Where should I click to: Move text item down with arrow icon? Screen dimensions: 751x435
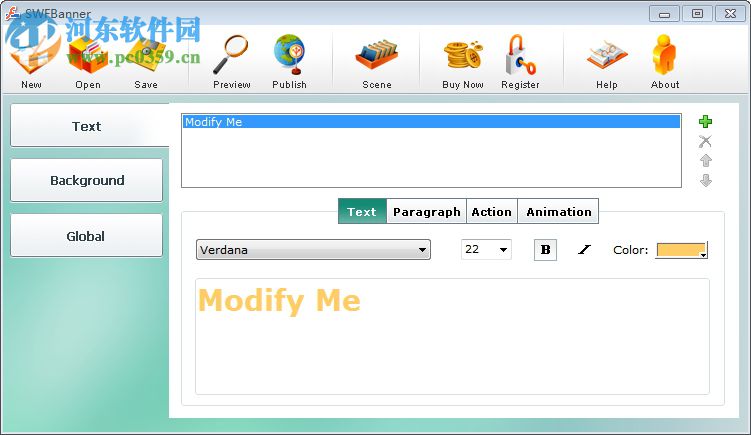705,181
